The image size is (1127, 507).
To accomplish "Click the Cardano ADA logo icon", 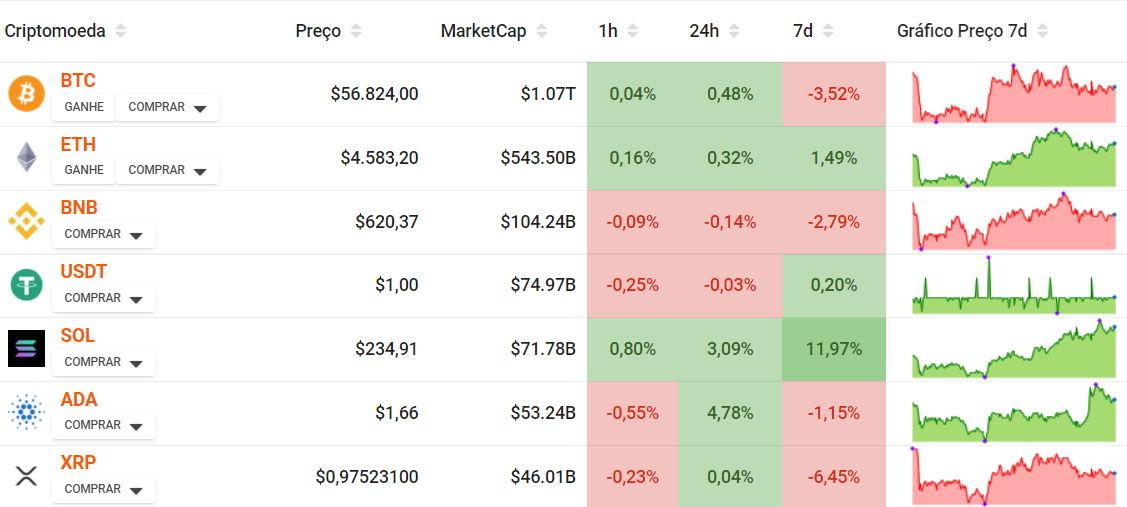I will click(26, 412).
